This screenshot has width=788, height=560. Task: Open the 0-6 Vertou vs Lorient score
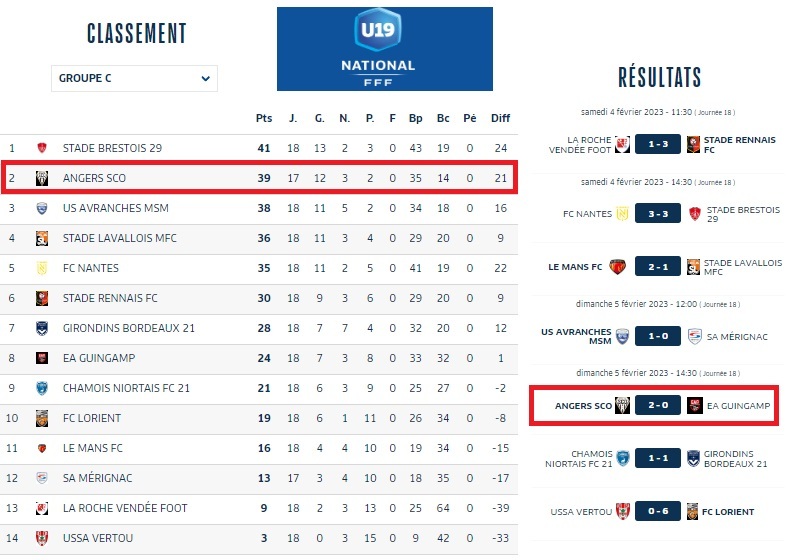click(x=657, y=512)
